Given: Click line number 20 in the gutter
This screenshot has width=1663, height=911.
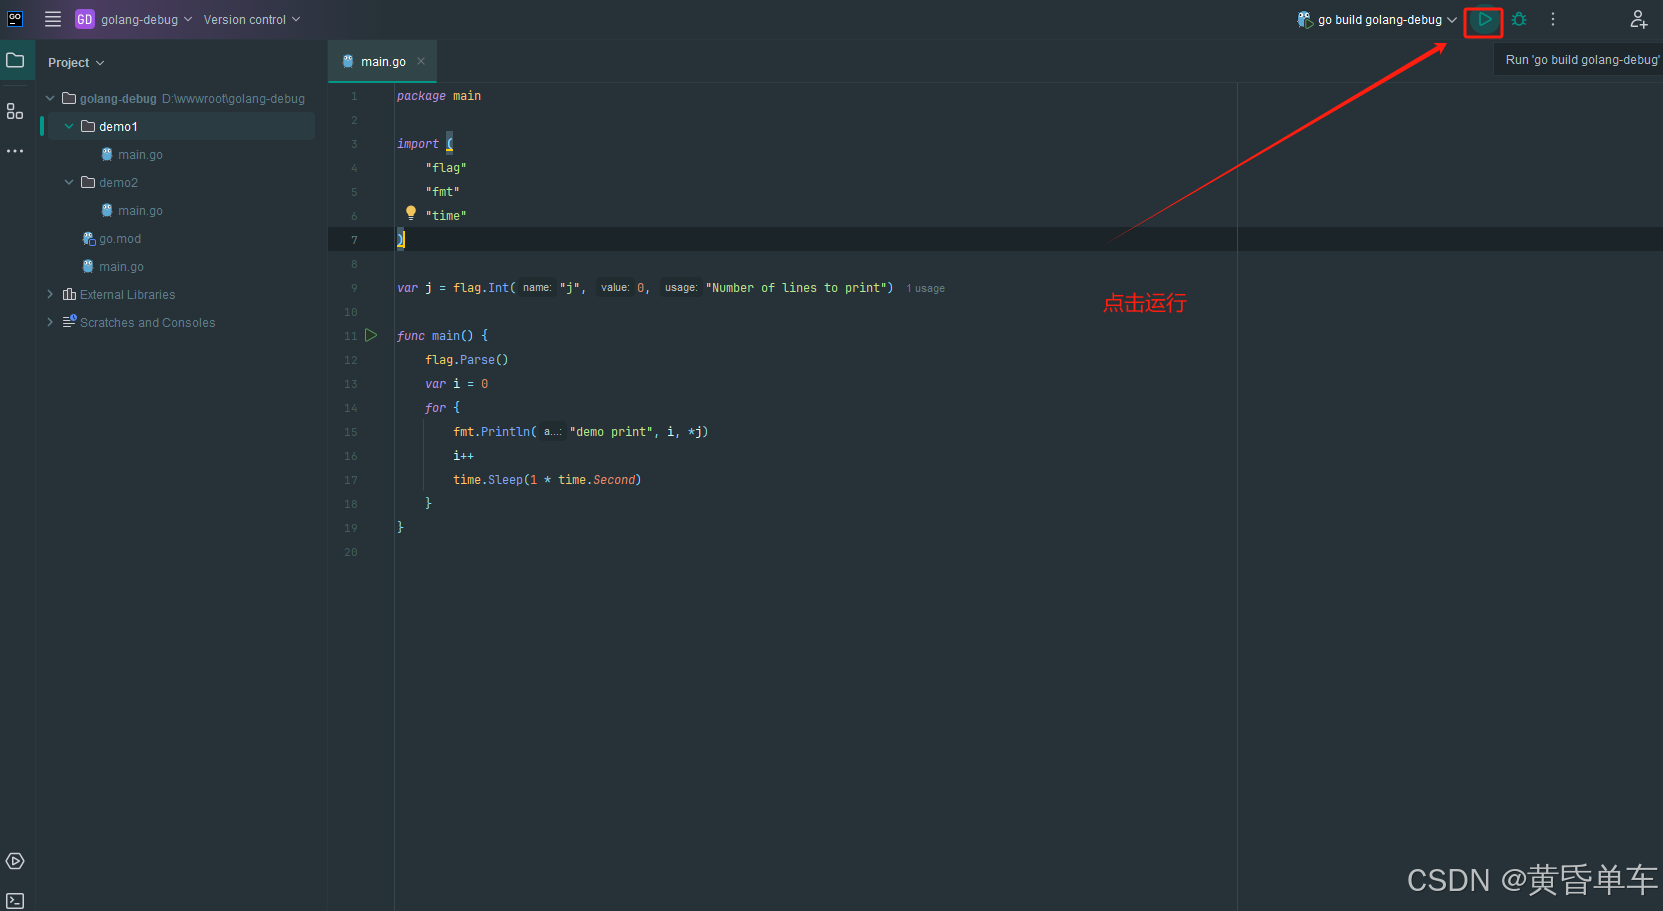Looking at the screenshot, I should click(351, 552).
